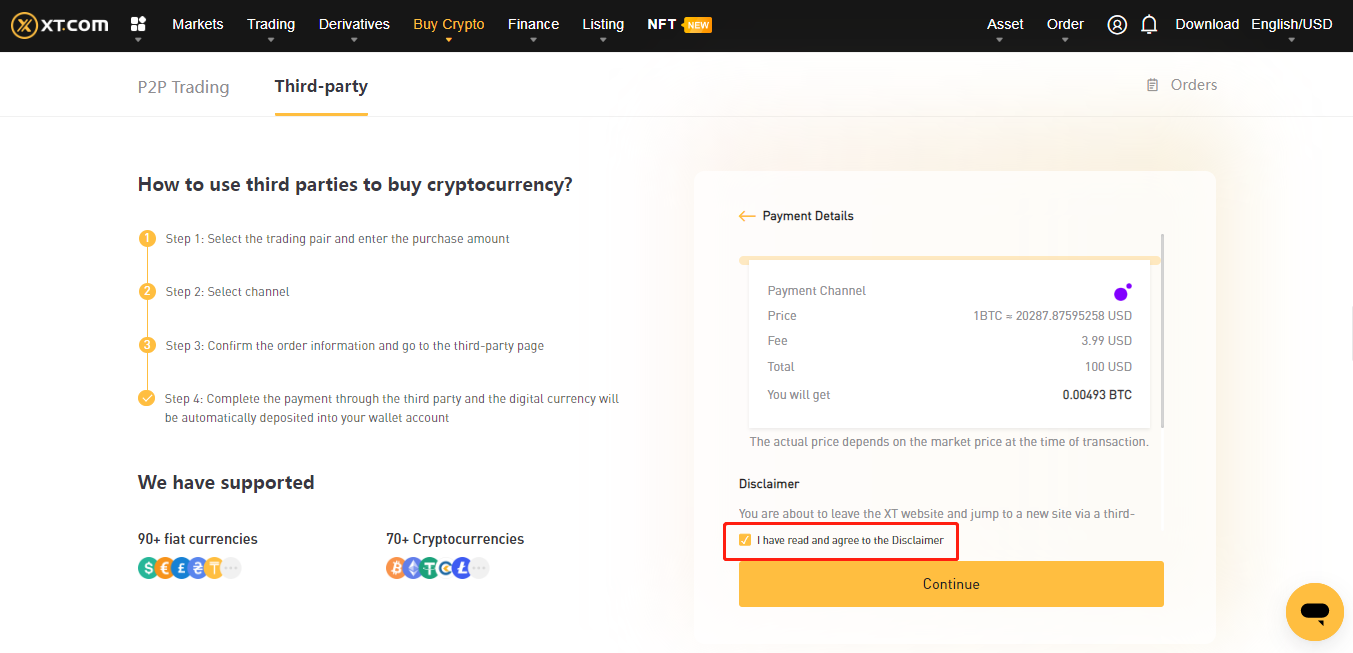
Task: Open the notifications bell icon
Action: pyautogui.click(x=1148, y=24)
